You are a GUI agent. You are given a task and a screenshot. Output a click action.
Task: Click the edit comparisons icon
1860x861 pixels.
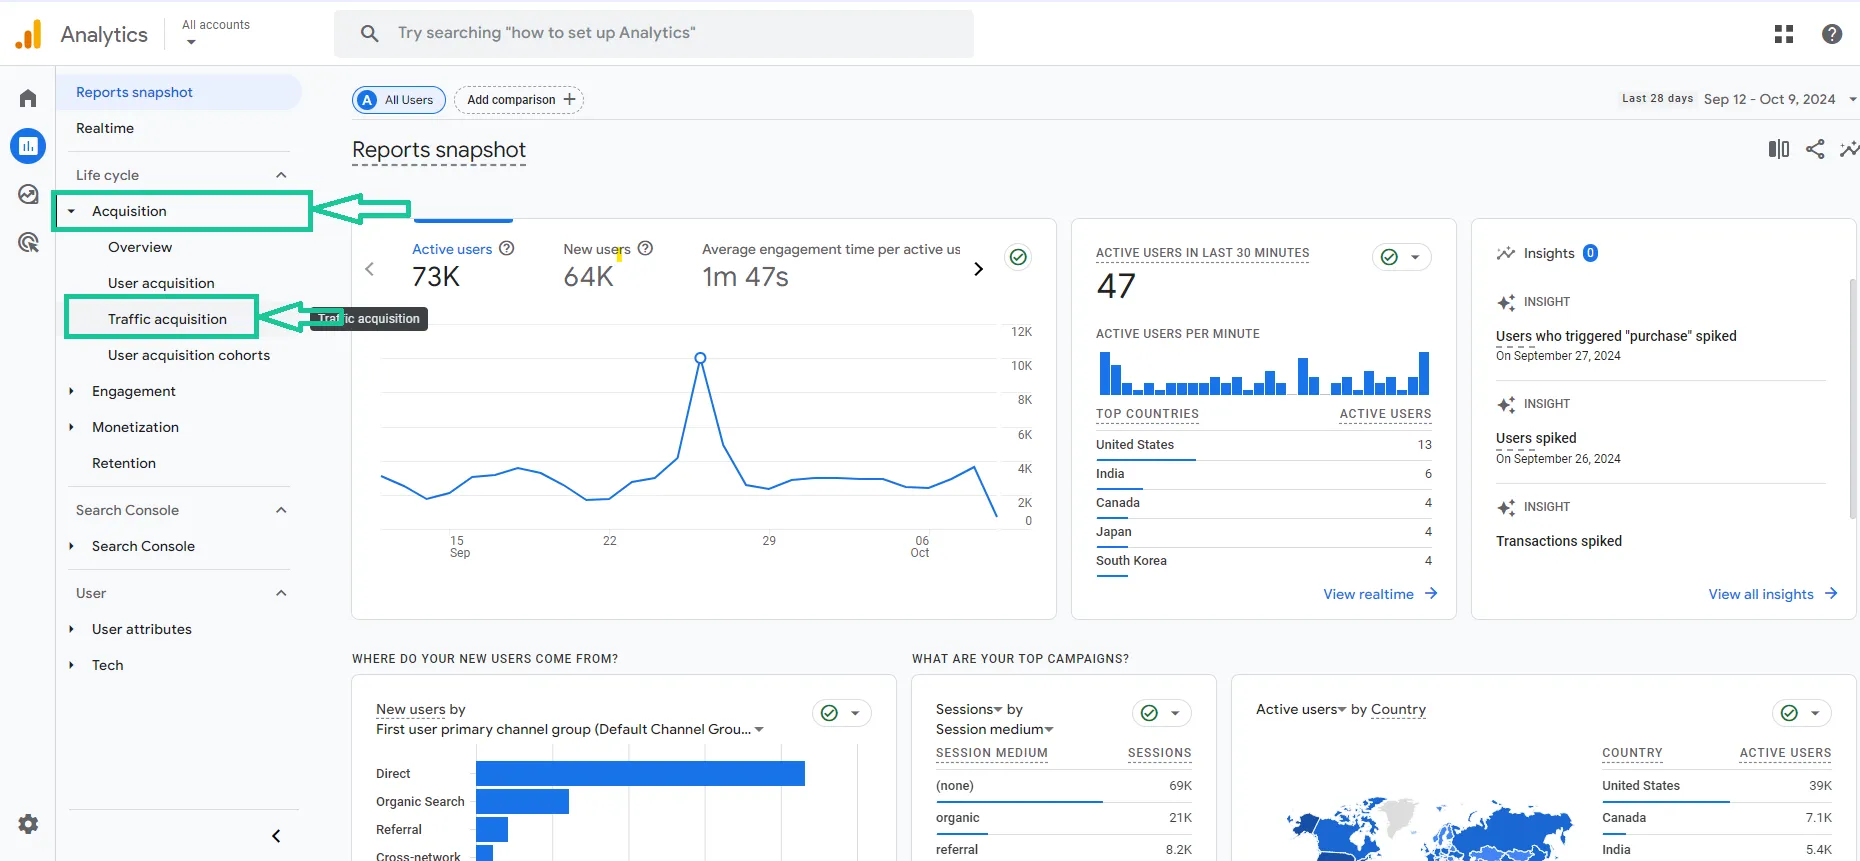point(1779,149)
